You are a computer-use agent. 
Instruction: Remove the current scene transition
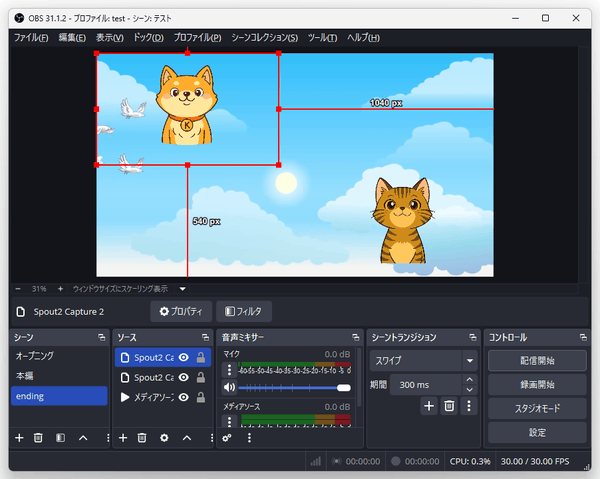click(x=449, y=405)
